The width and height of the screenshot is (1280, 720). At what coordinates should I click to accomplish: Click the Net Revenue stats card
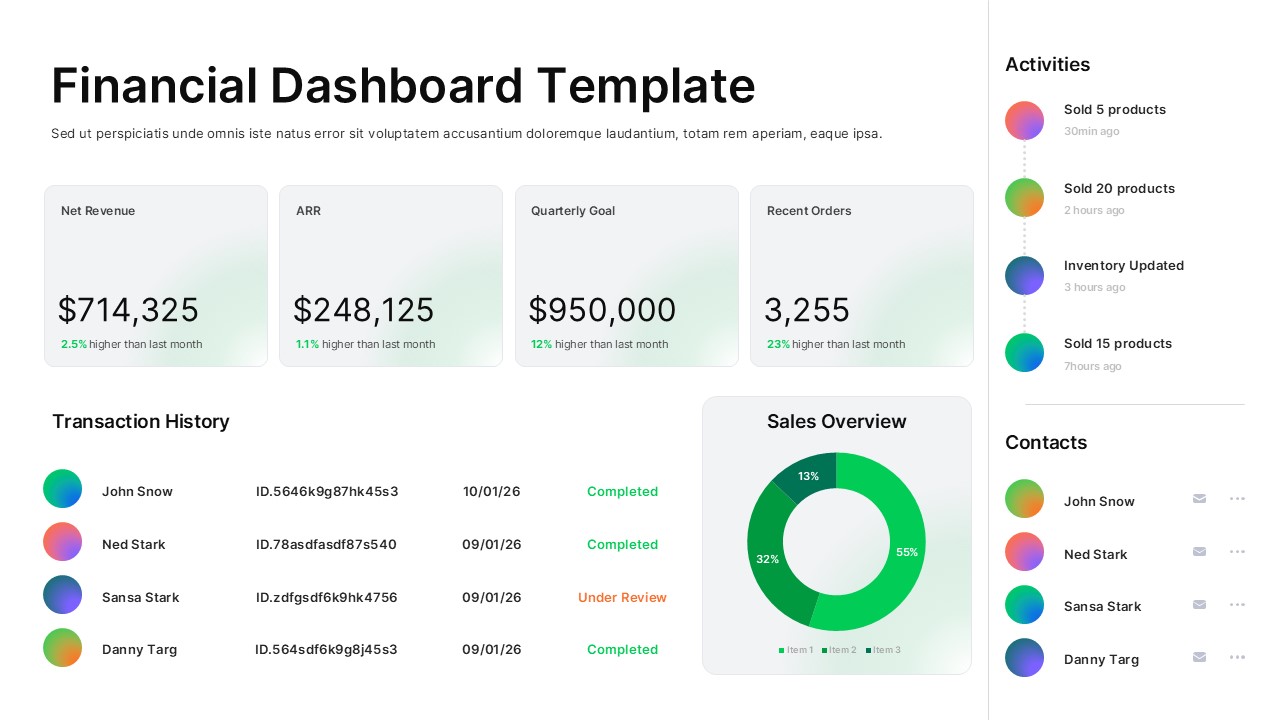pos(155,275)
